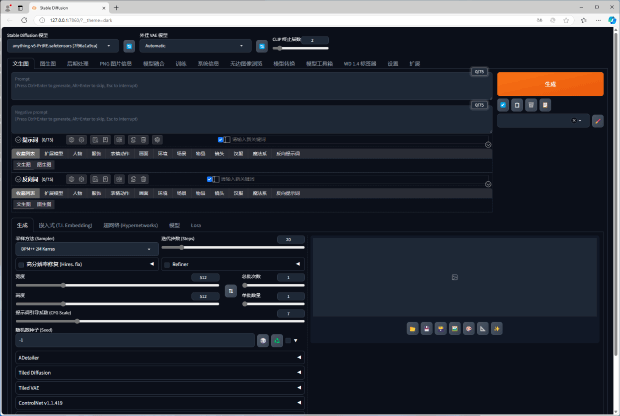The height and width of the screenshot is (416, 620).
Task: Expand the Hires. fix section arrow
Action: click(x=152, y=264)
